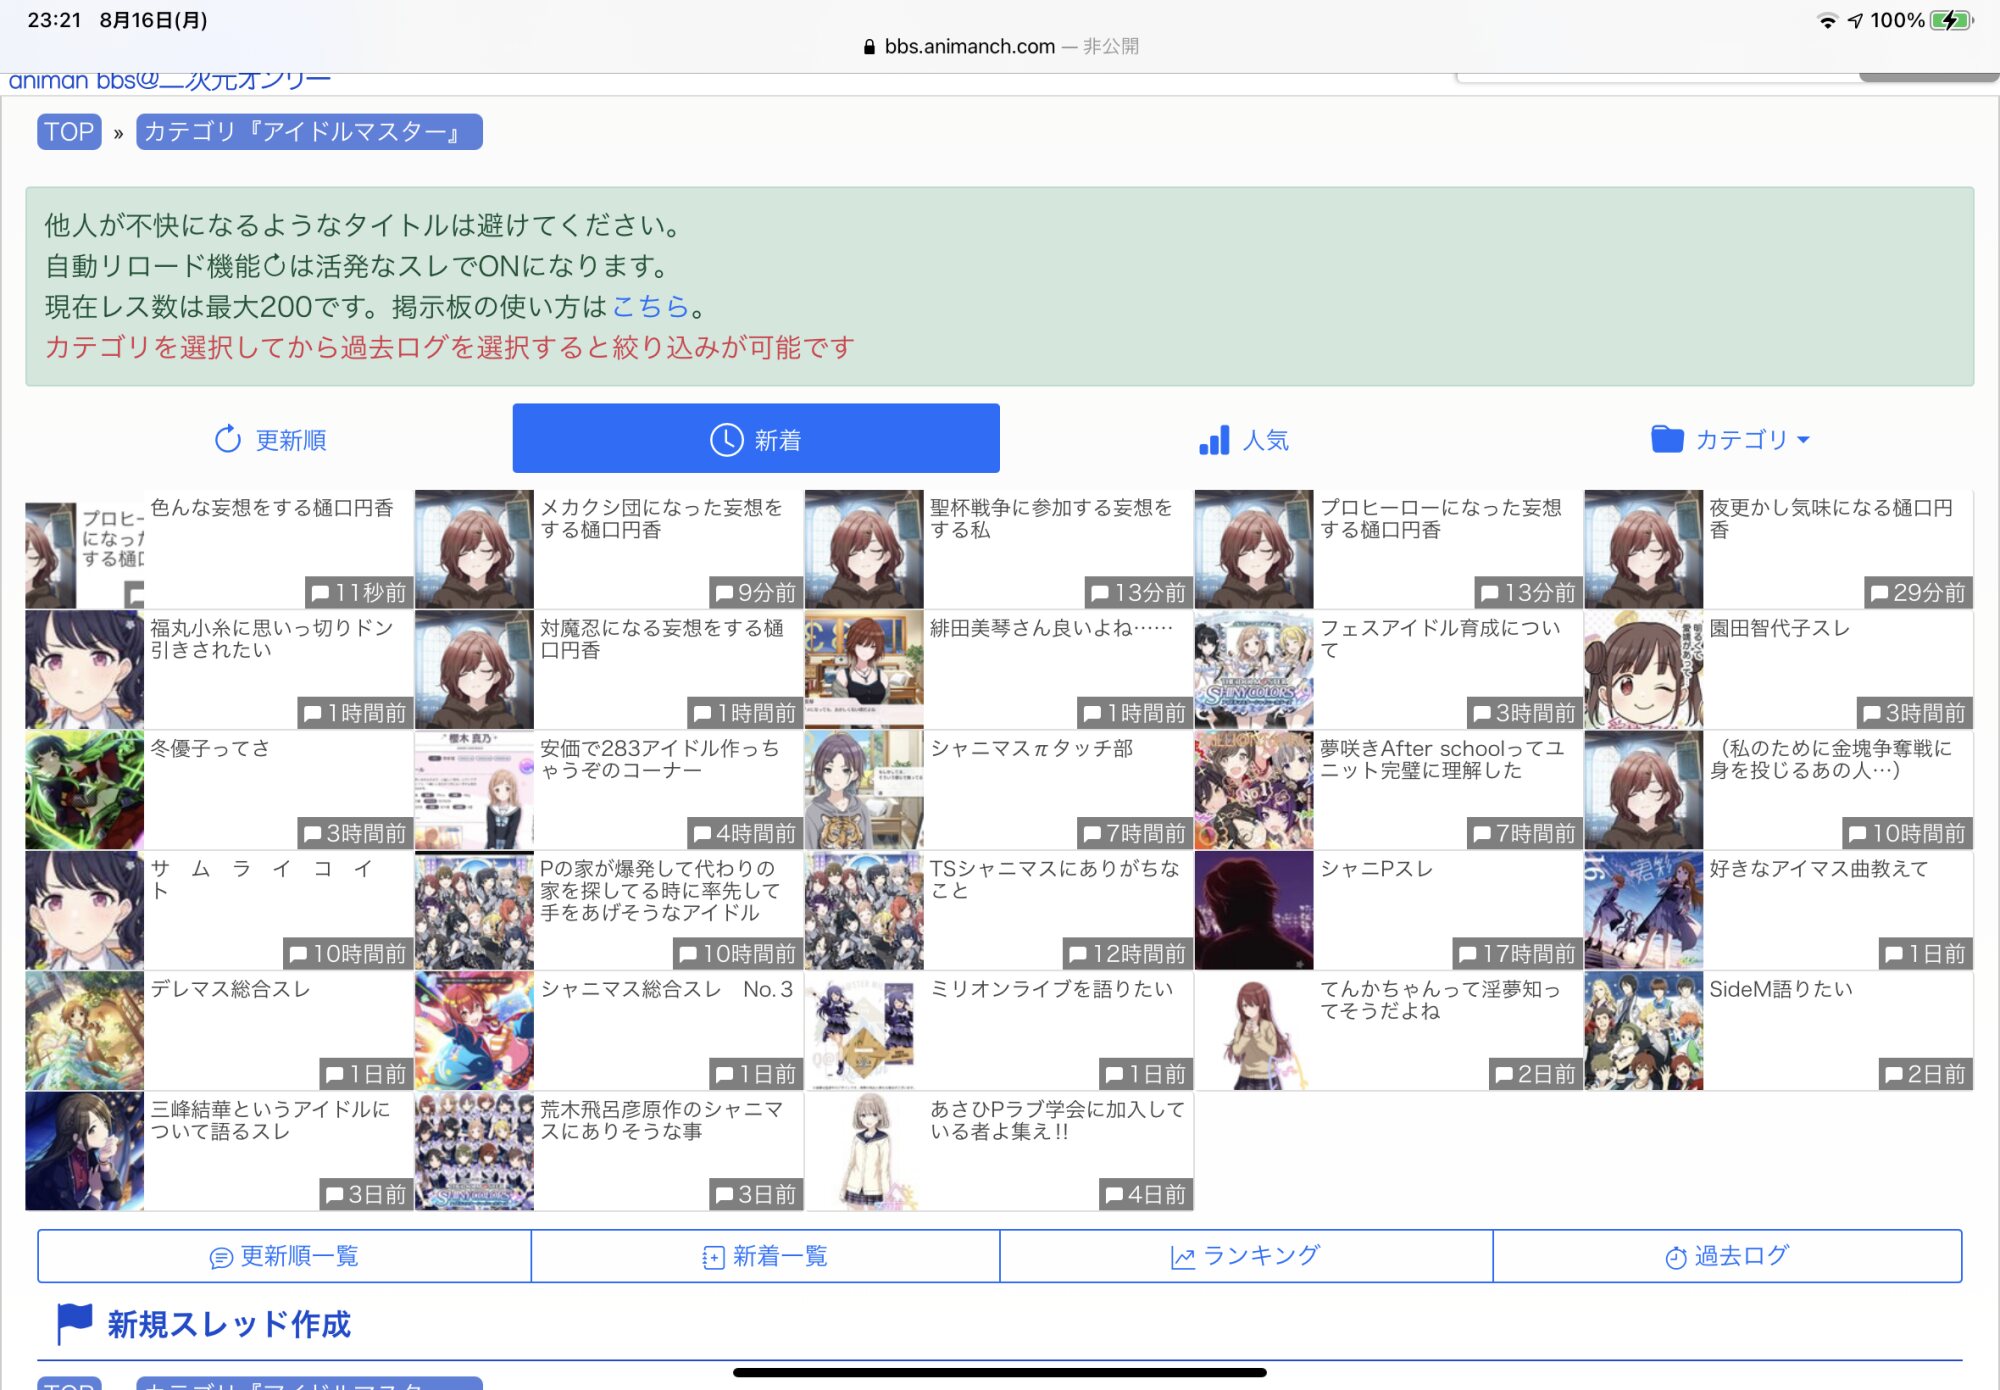Tap the battery charging icon
This screenshot has width=2000, height=1390.
click(1952, 20)
